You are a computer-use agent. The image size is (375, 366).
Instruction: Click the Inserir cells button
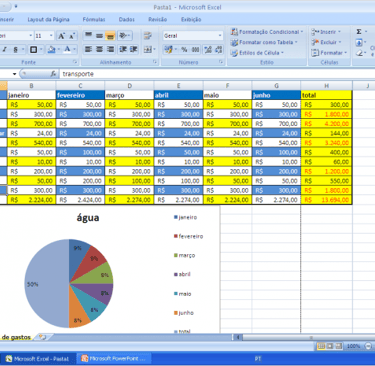pyautogui.click(x=326, y=32)
